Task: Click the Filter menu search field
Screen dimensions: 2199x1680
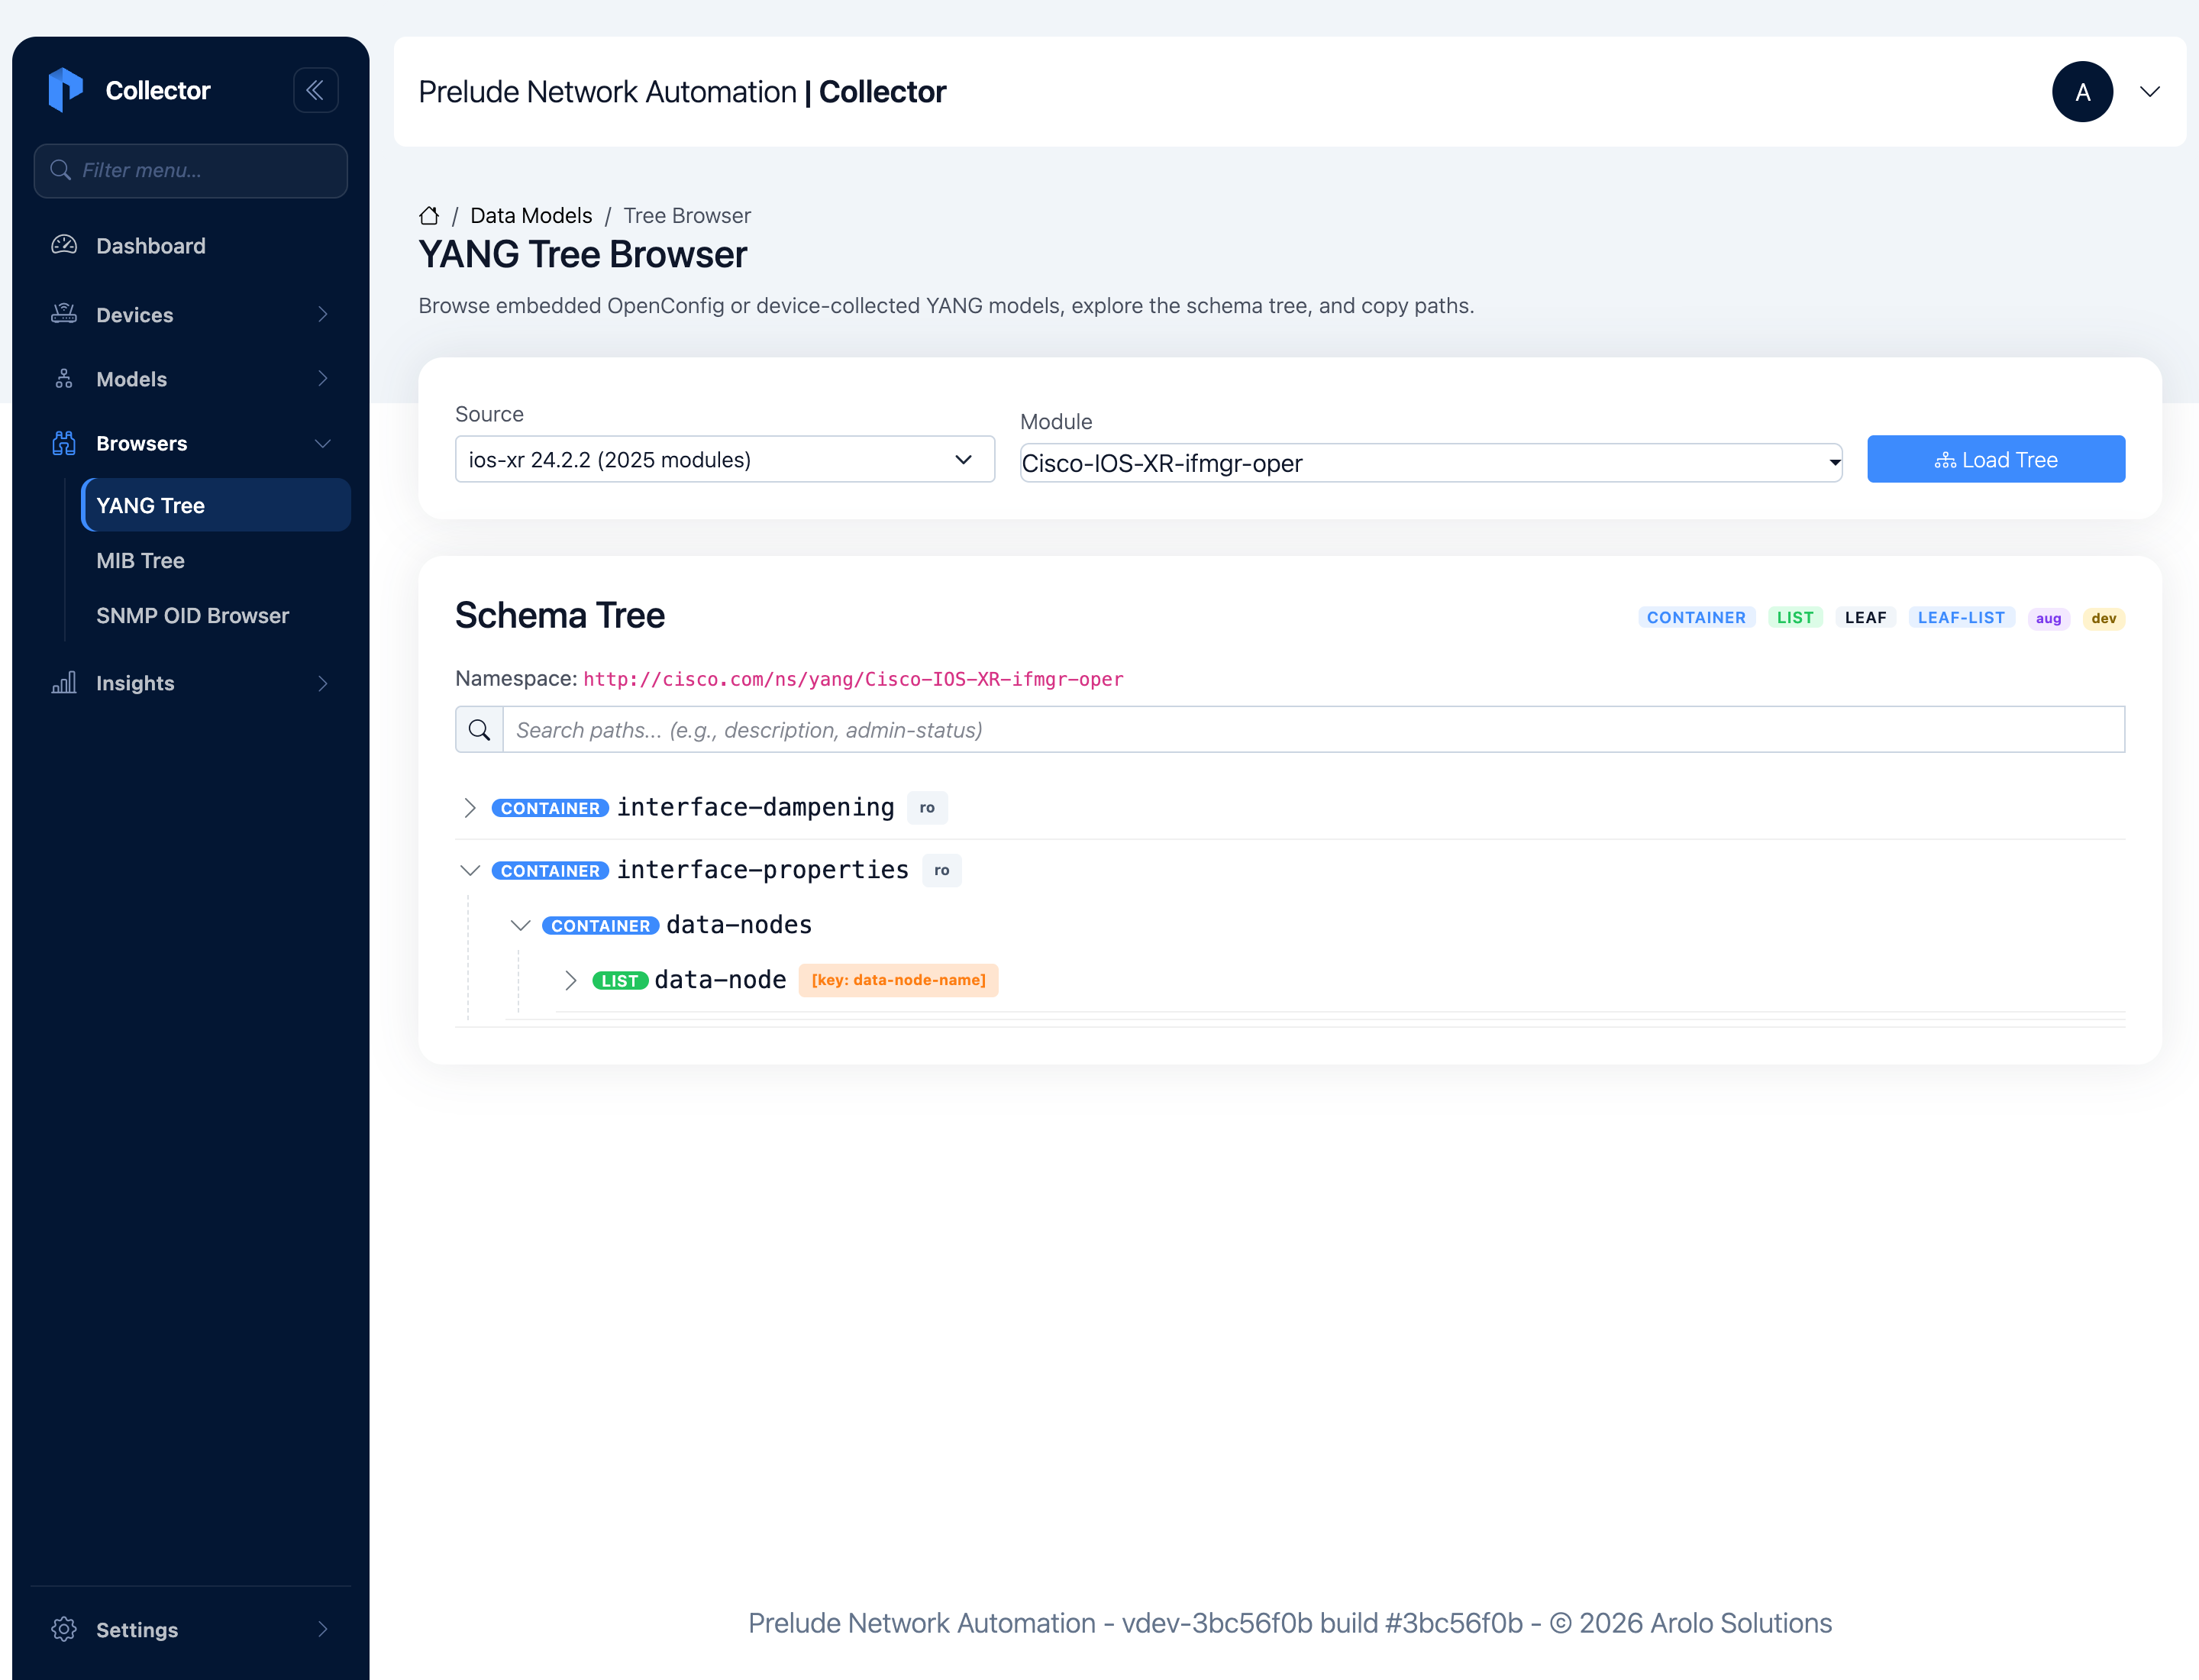Action: (x=191, y=170)
